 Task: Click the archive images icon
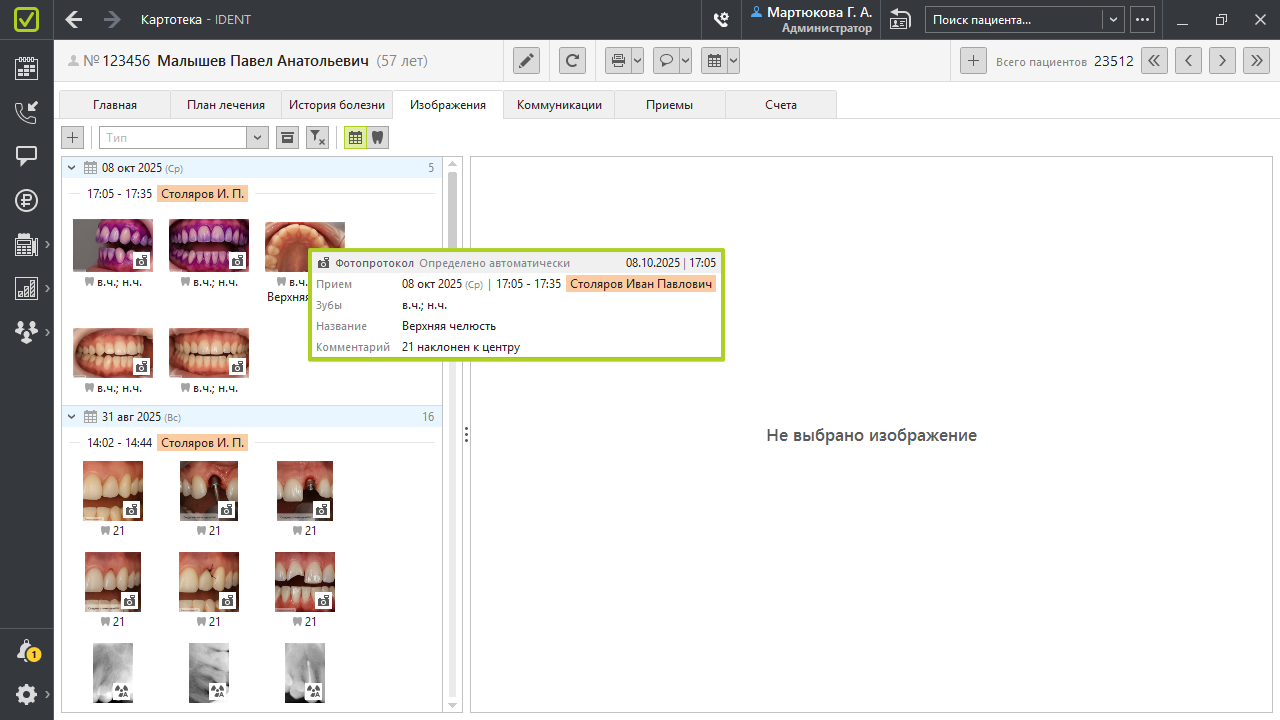[x=287, y=138]
